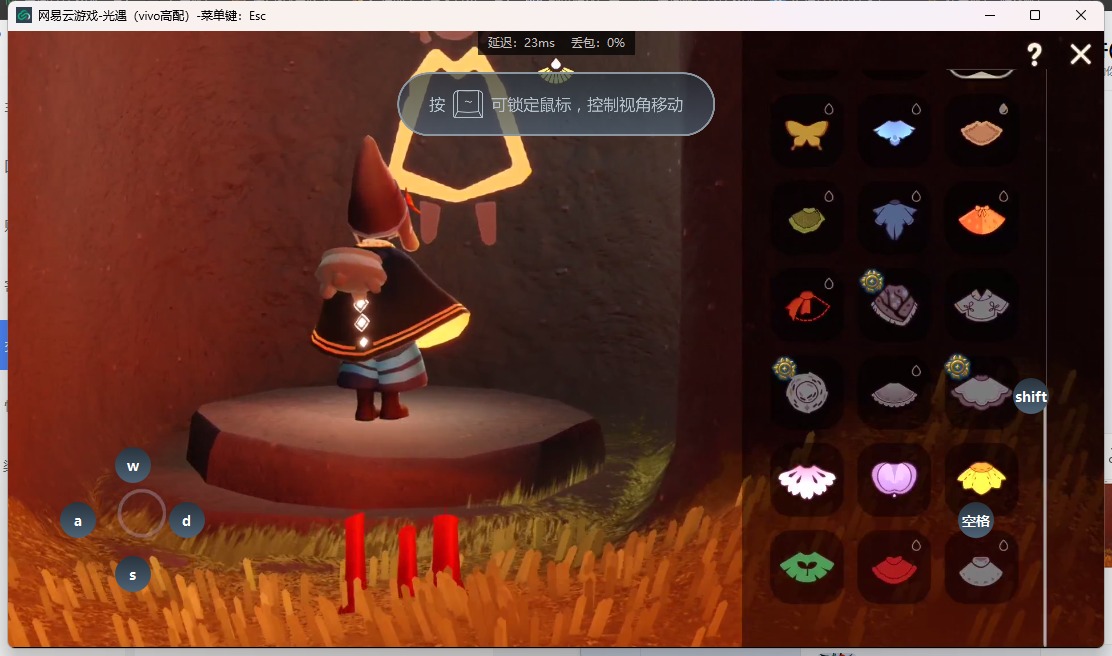Select the red cape with ribbon
Screen dimensions: 1112x656
click(807, 306)
